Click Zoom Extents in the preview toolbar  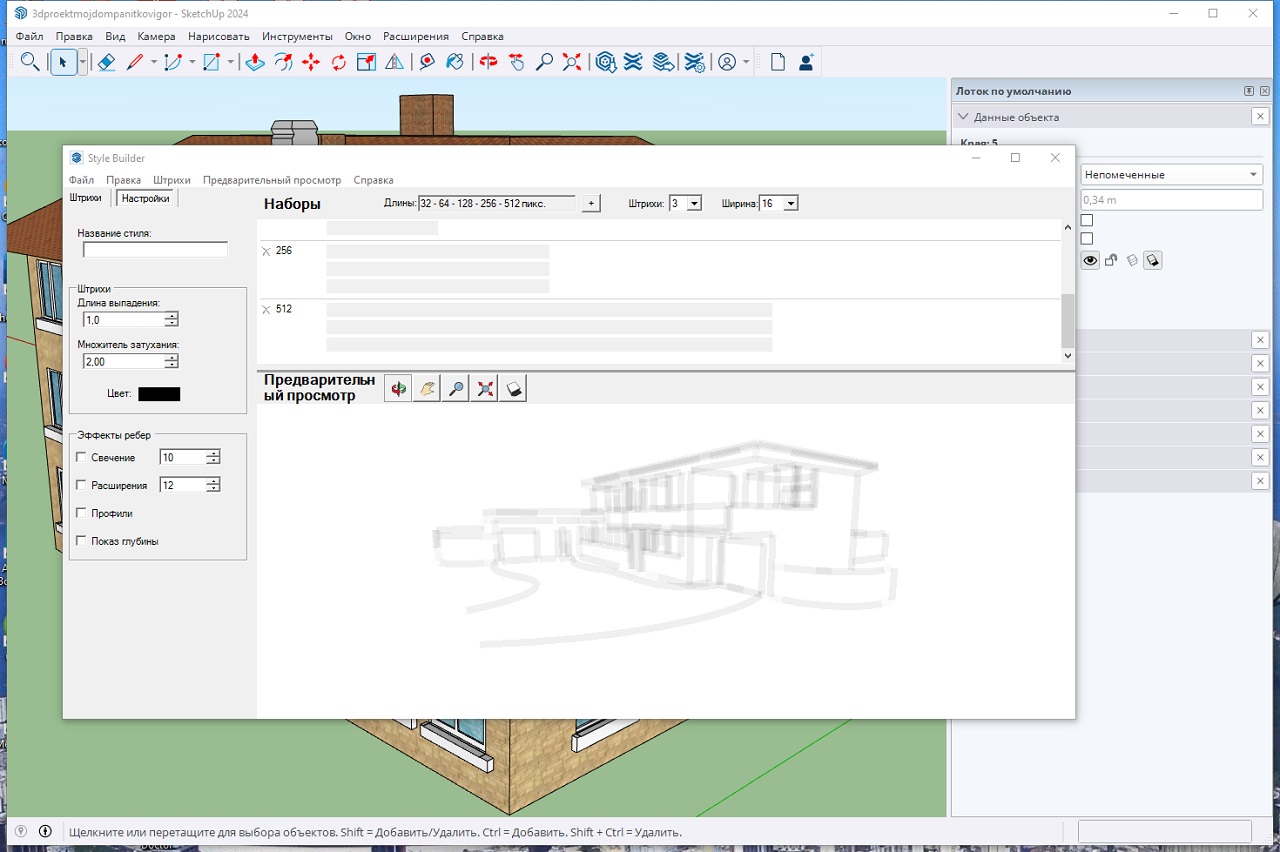485,389
